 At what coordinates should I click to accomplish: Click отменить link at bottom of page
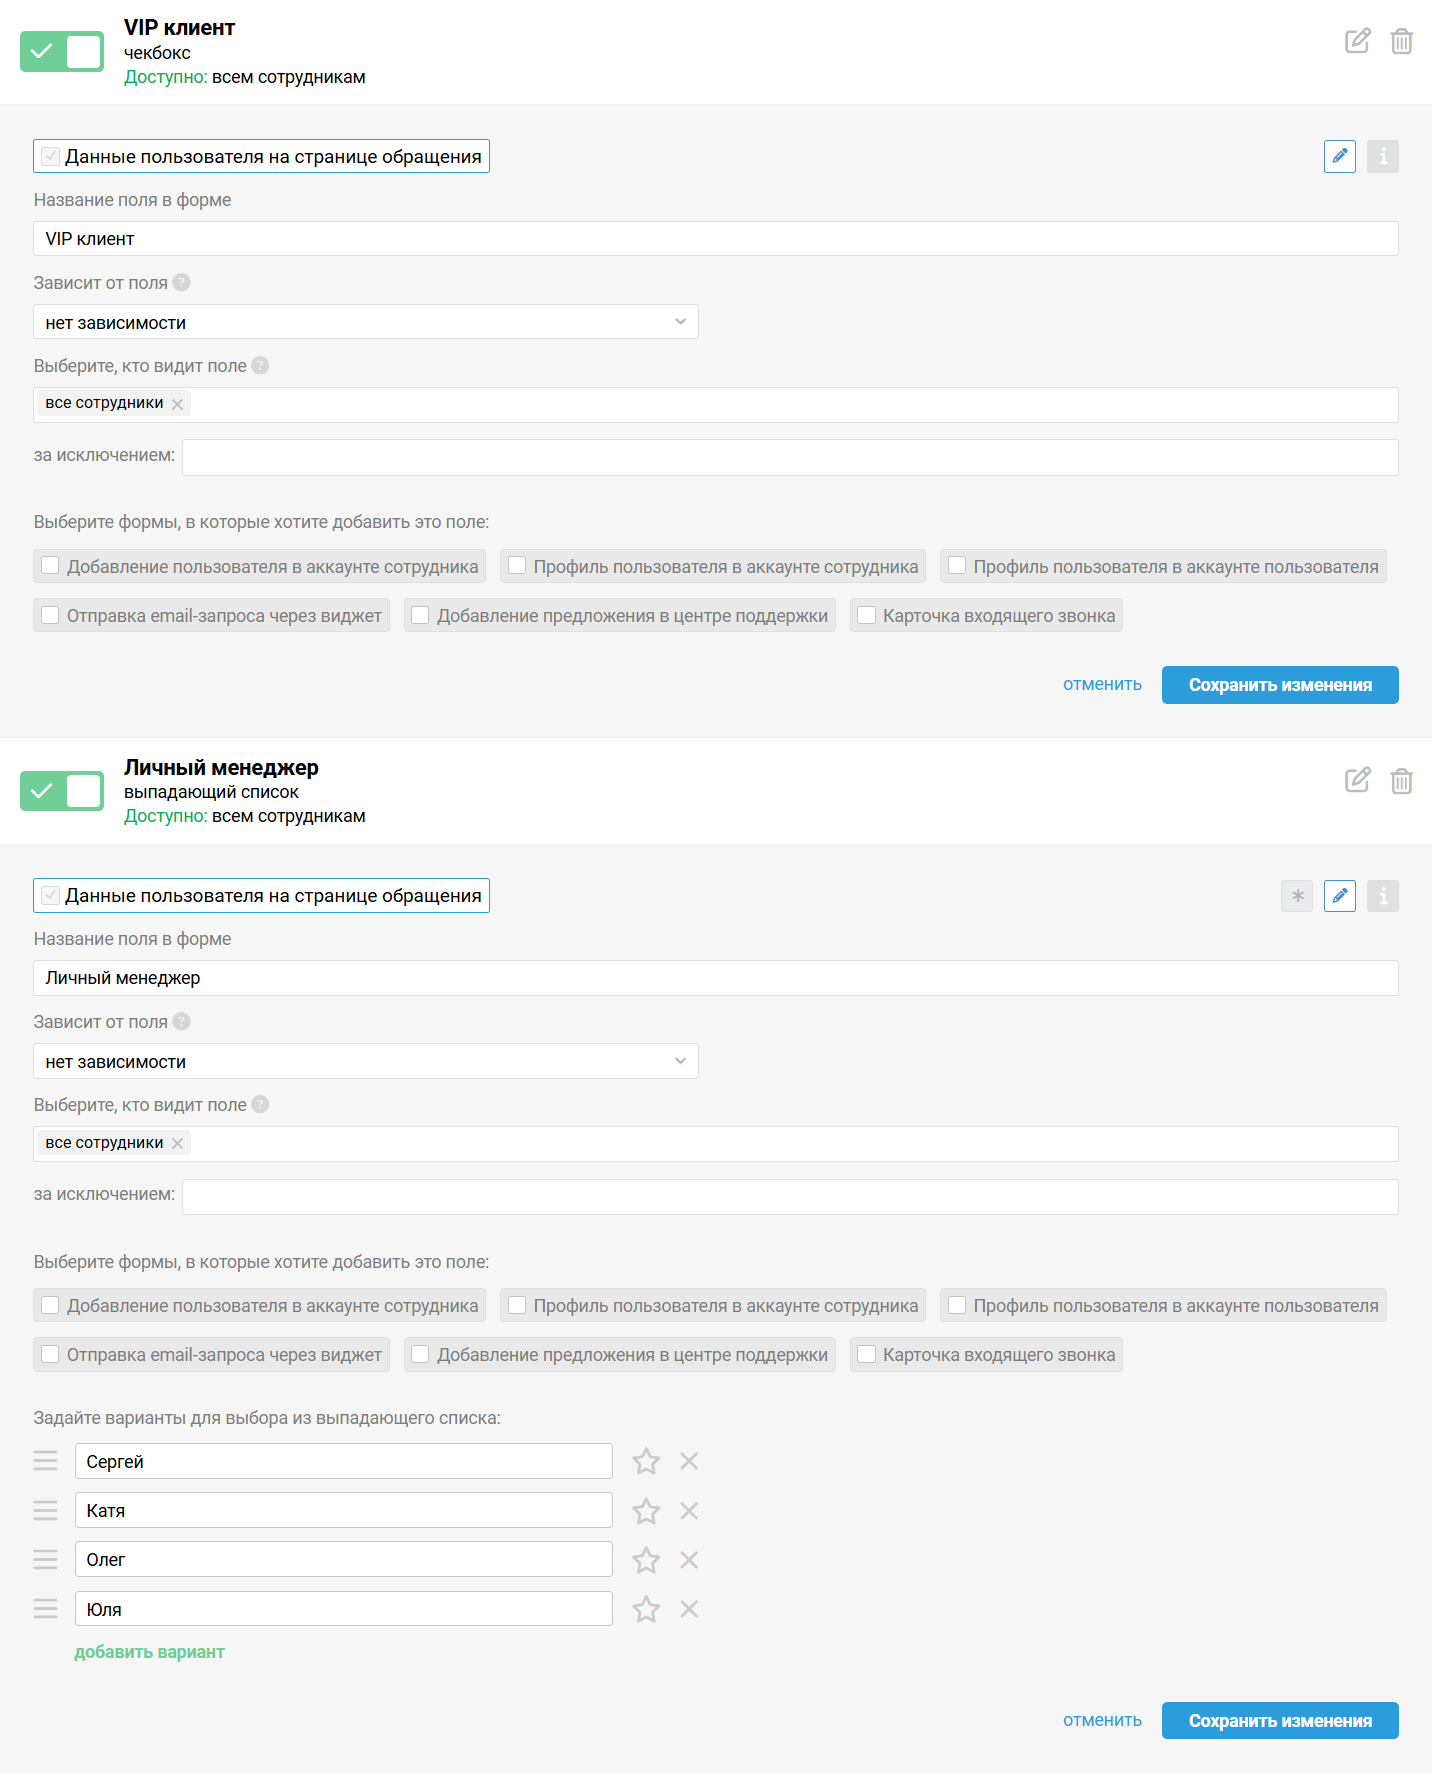click(1102, 1720)
